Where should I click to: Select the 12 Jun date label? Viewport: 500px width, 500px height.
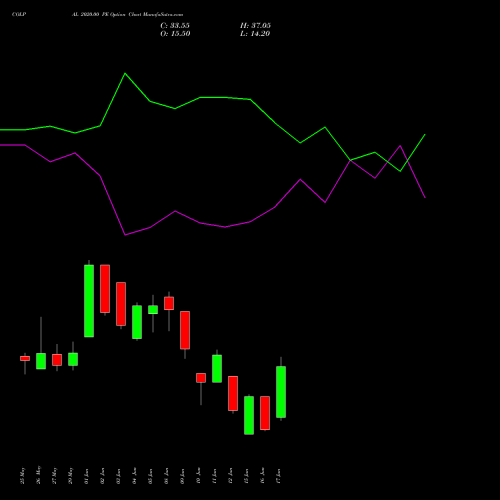(231, 476)
